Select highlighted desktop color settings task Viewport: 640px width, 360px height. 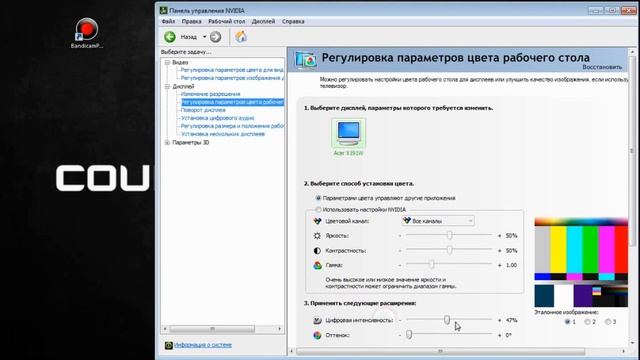pyautogui.click(x=232, y=102)
